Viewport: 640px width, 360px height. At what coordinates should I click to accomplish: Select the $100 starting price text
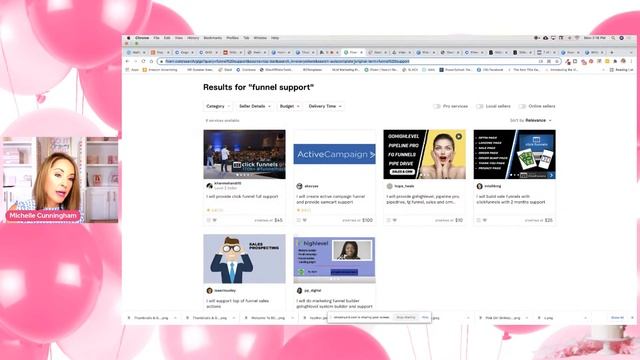367,220
